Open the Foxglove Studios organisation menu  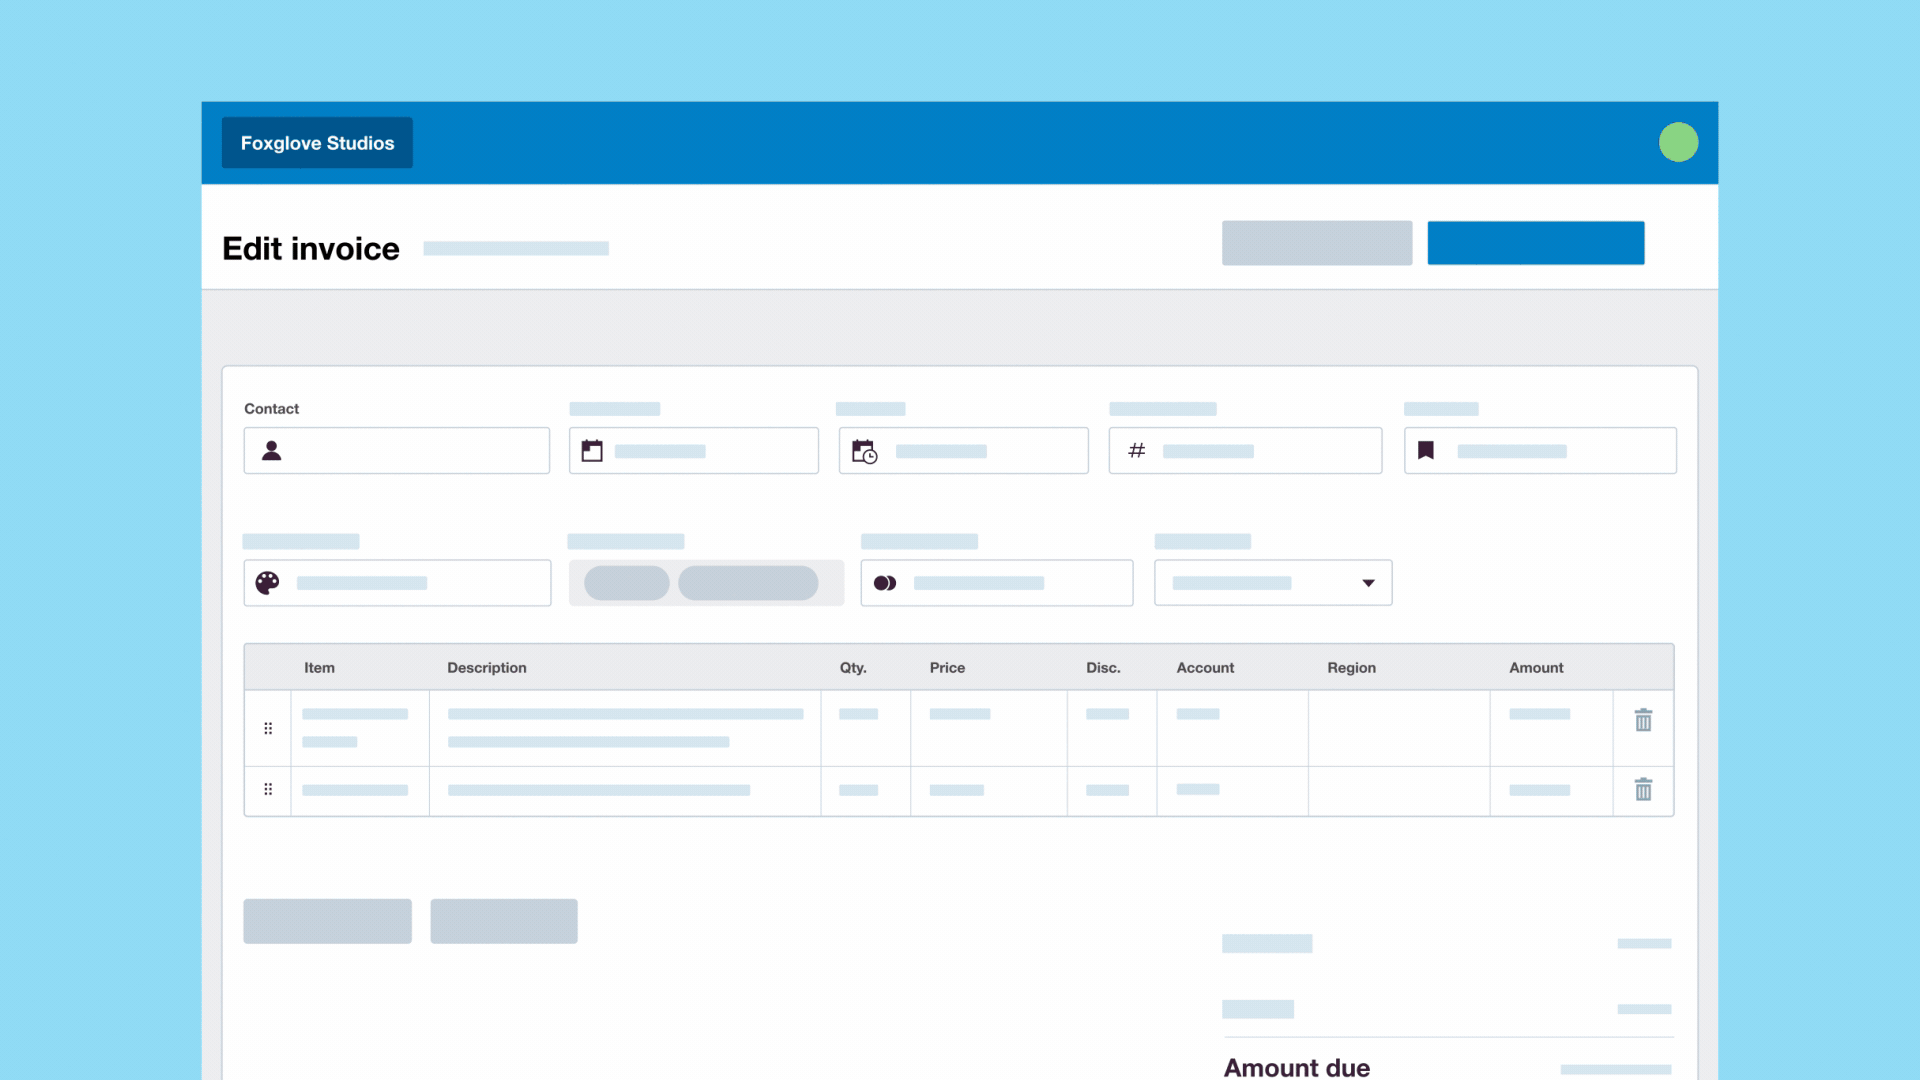[317, 143]
